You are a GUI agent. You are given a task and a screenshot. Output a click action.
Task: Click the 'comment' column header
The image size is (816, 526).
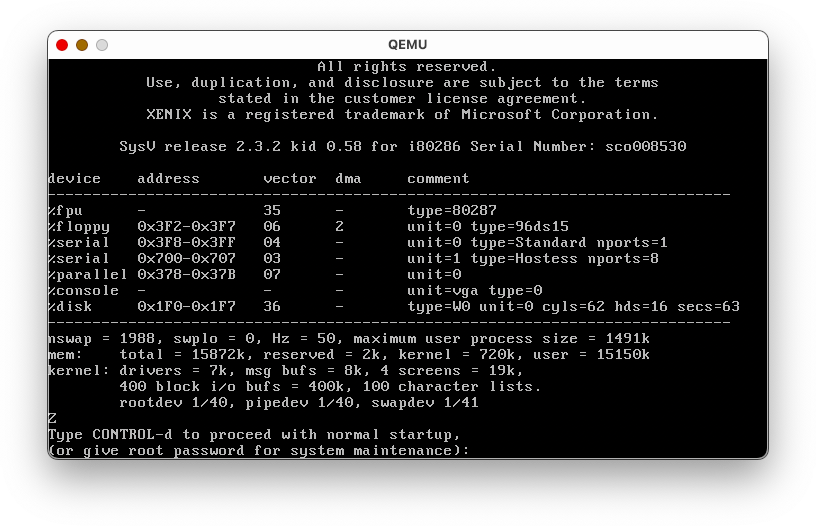pyautogui.click(x=438, y=178)
